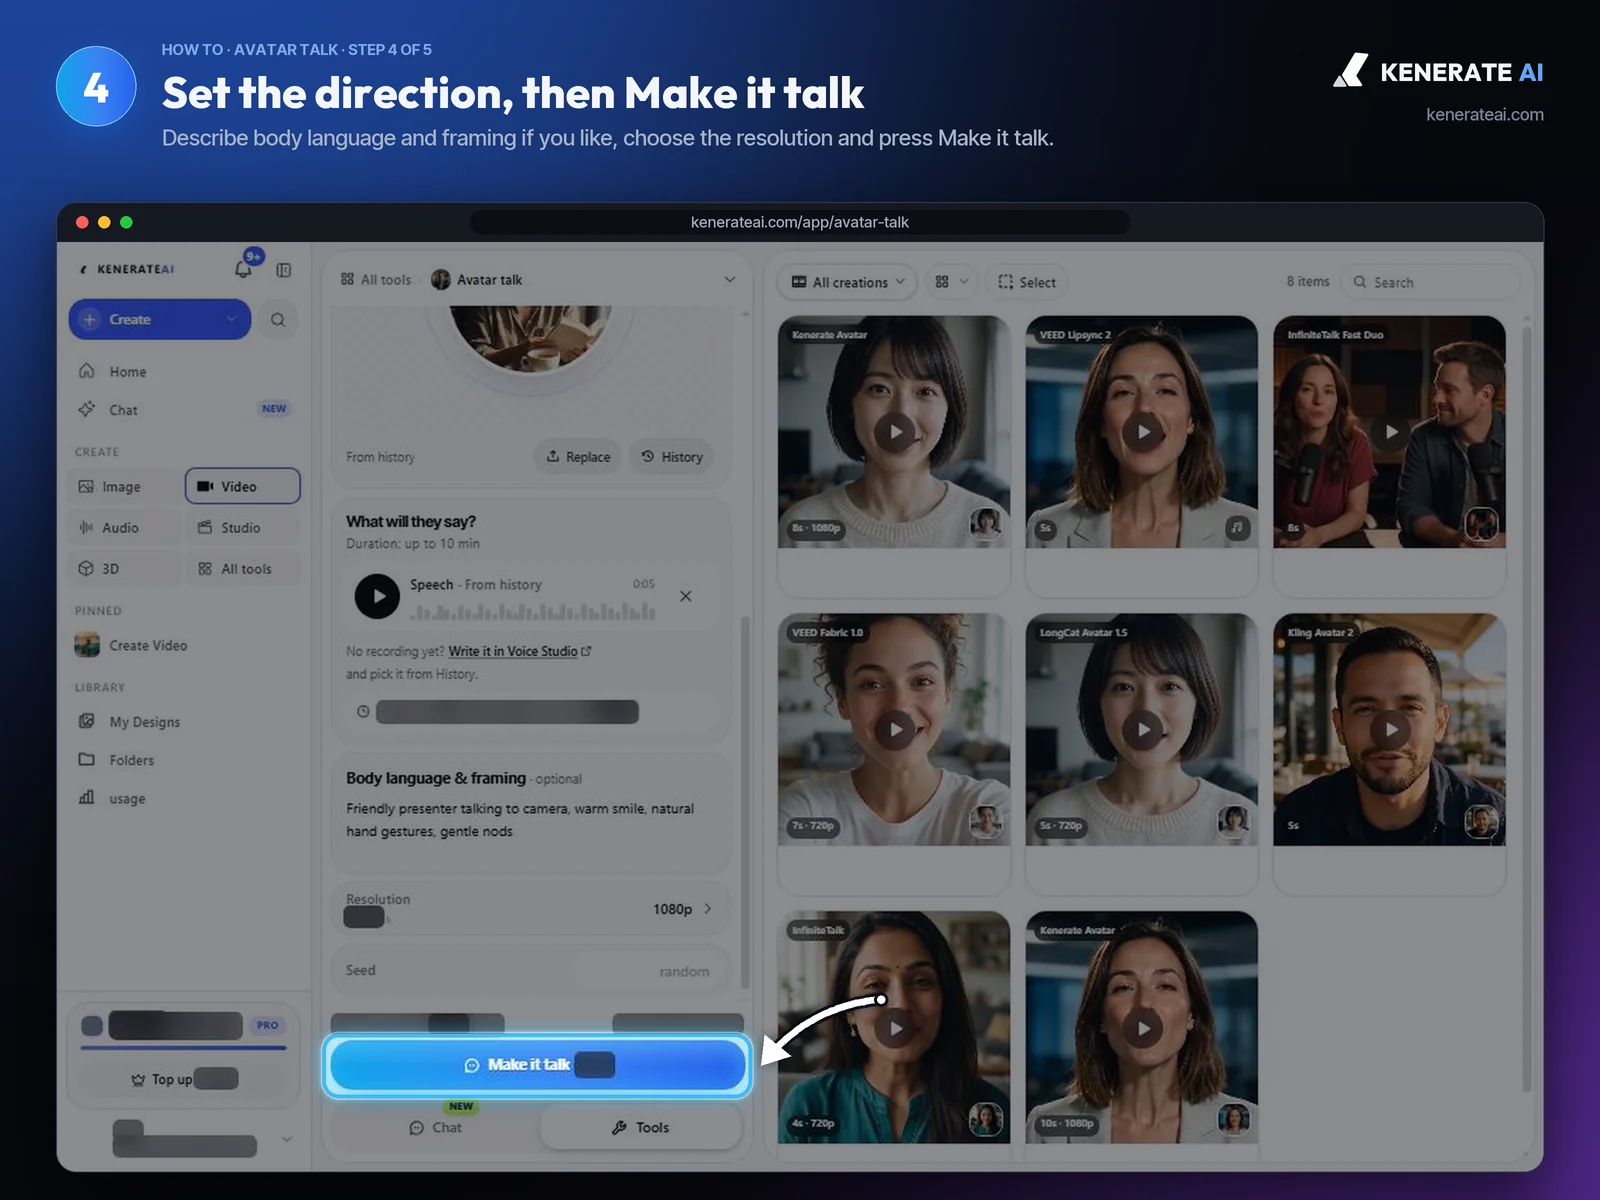The image size is (1600, 1200).
Task: Click the tool panel vertical scrollbar
Action: [744, 800]
